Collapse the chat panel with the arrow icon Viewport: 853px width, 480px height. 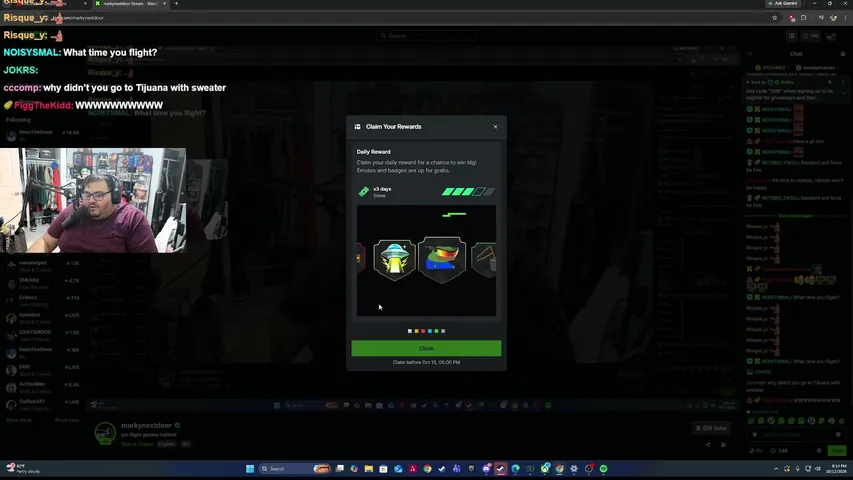[x=750, y=54]
